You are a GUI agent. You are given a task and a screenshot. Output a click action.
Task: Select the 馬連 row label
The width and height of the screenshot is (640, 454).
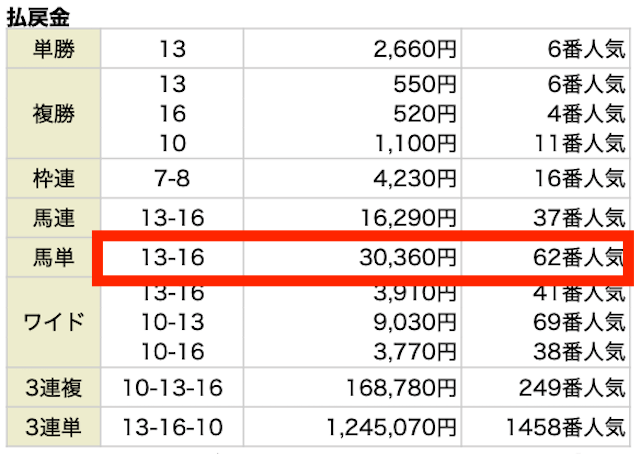(x=54, y=218)
